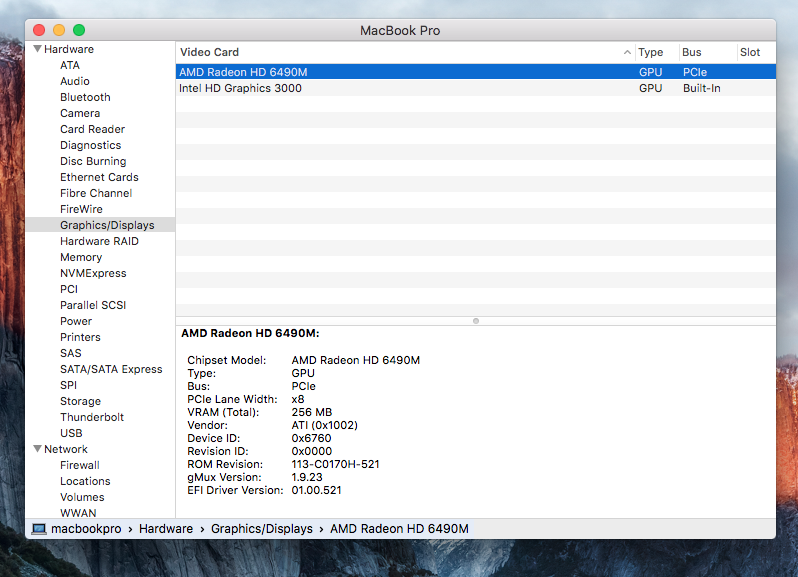The image size is (798, 577).
Task: Click the Chipset Model value text
Action: (x=356, y=360)
